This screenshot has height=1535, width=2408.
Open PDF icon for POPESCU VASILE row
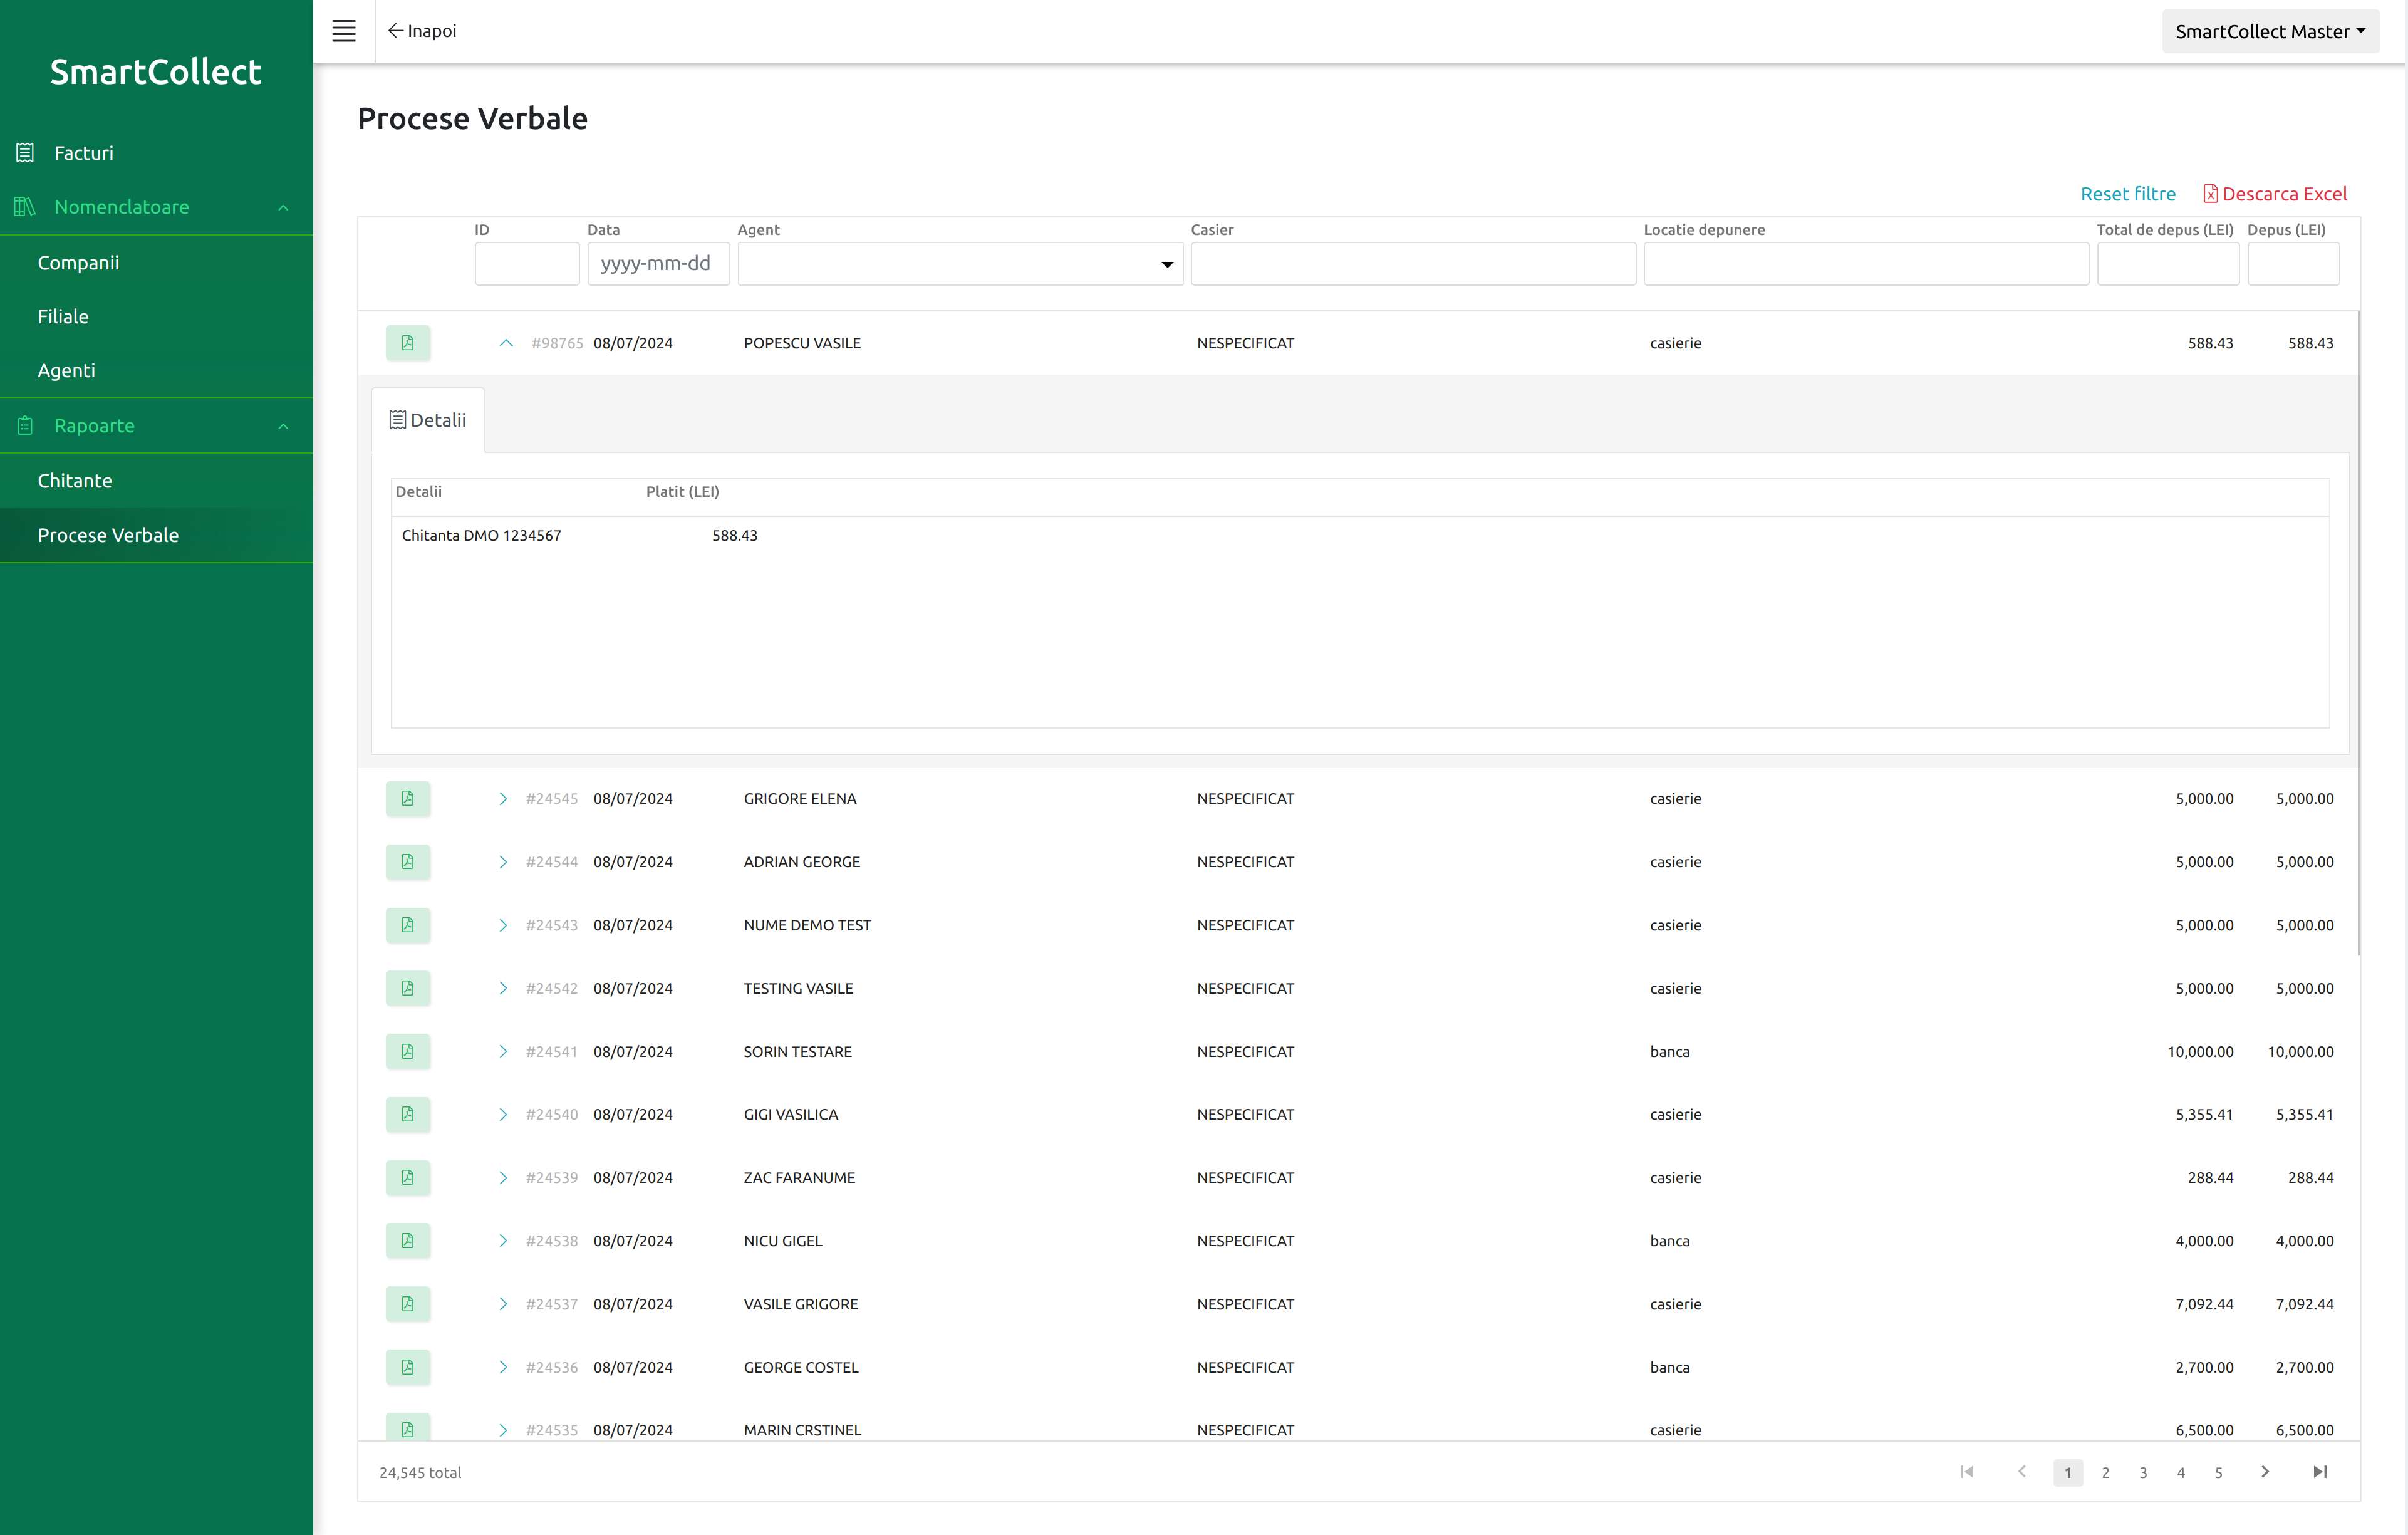[x=408, y=343]
